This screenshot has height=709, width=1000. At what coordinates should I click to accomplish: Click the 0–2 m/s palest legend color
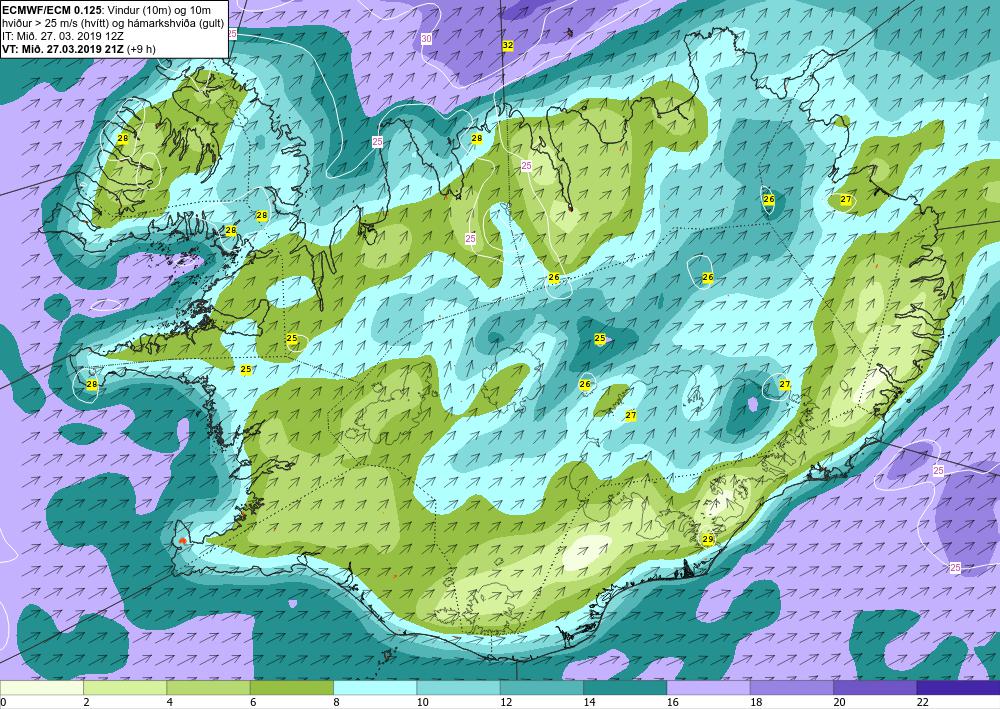coord(42,688)
